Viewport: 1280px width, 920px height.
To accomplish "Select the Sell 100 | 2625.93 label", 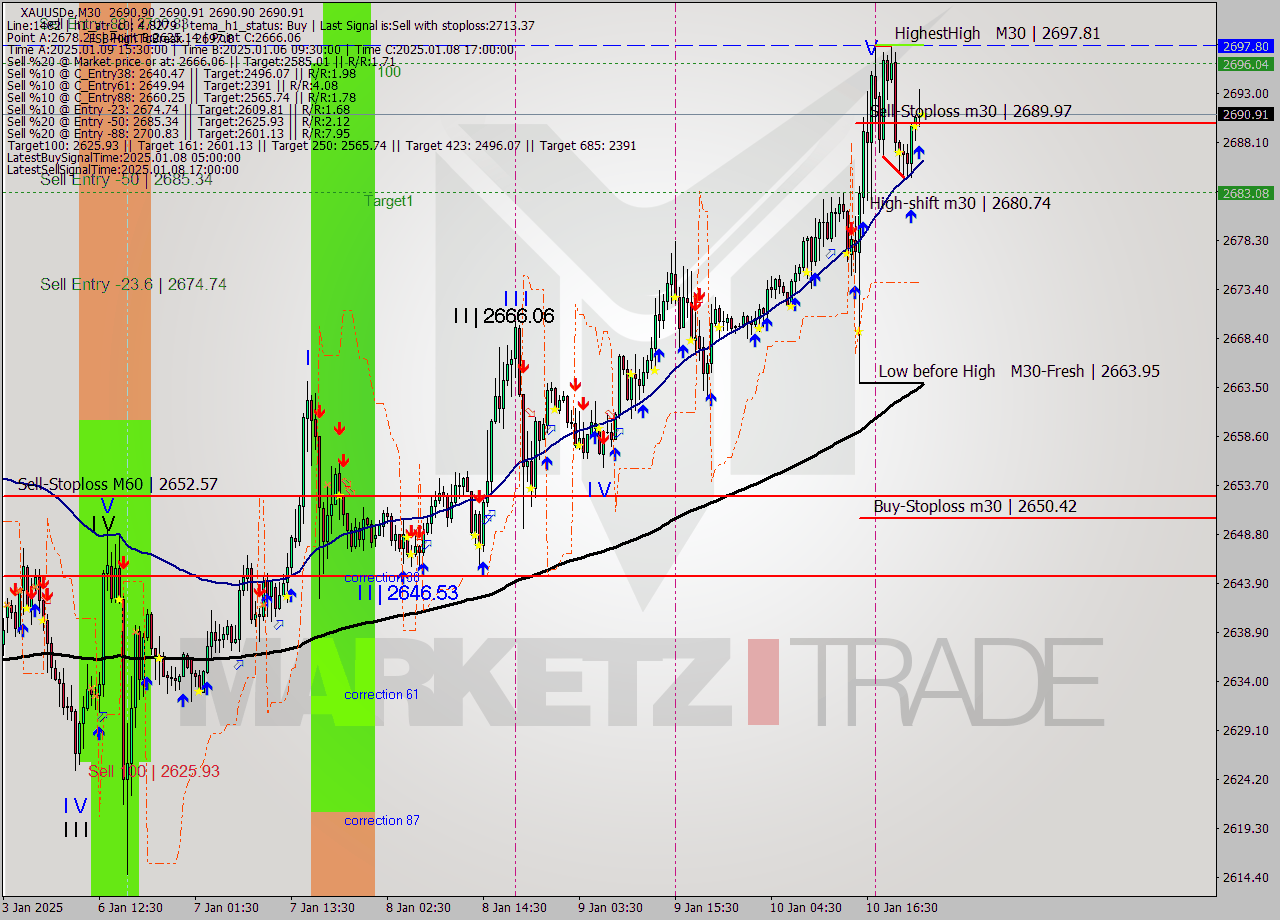I will coord(154,771).
